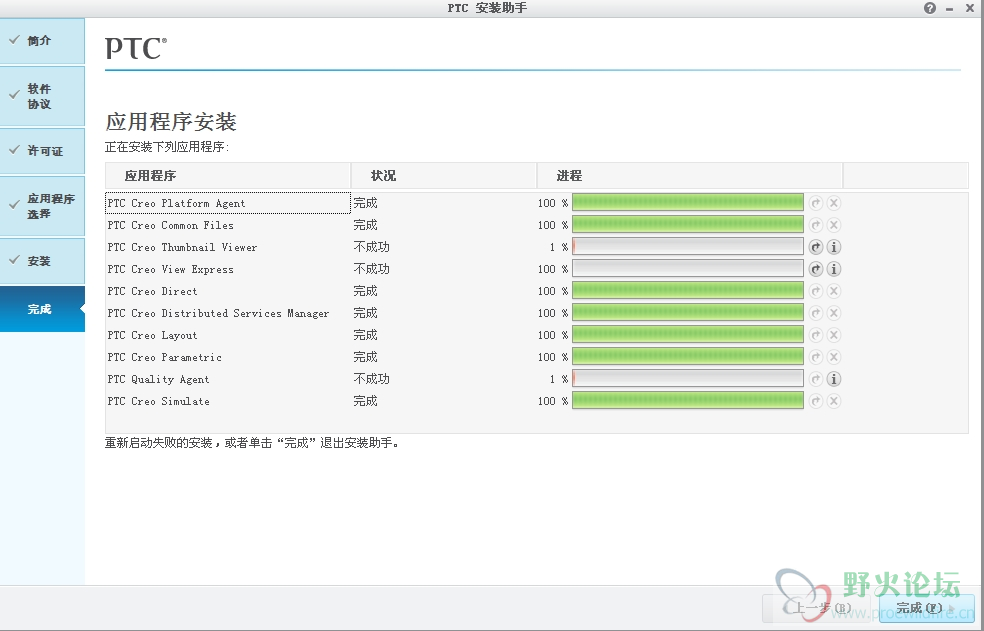Click 不成功 status for Creo View Express
This screenshot has height=631, width=984.
(x=372, y=269)
